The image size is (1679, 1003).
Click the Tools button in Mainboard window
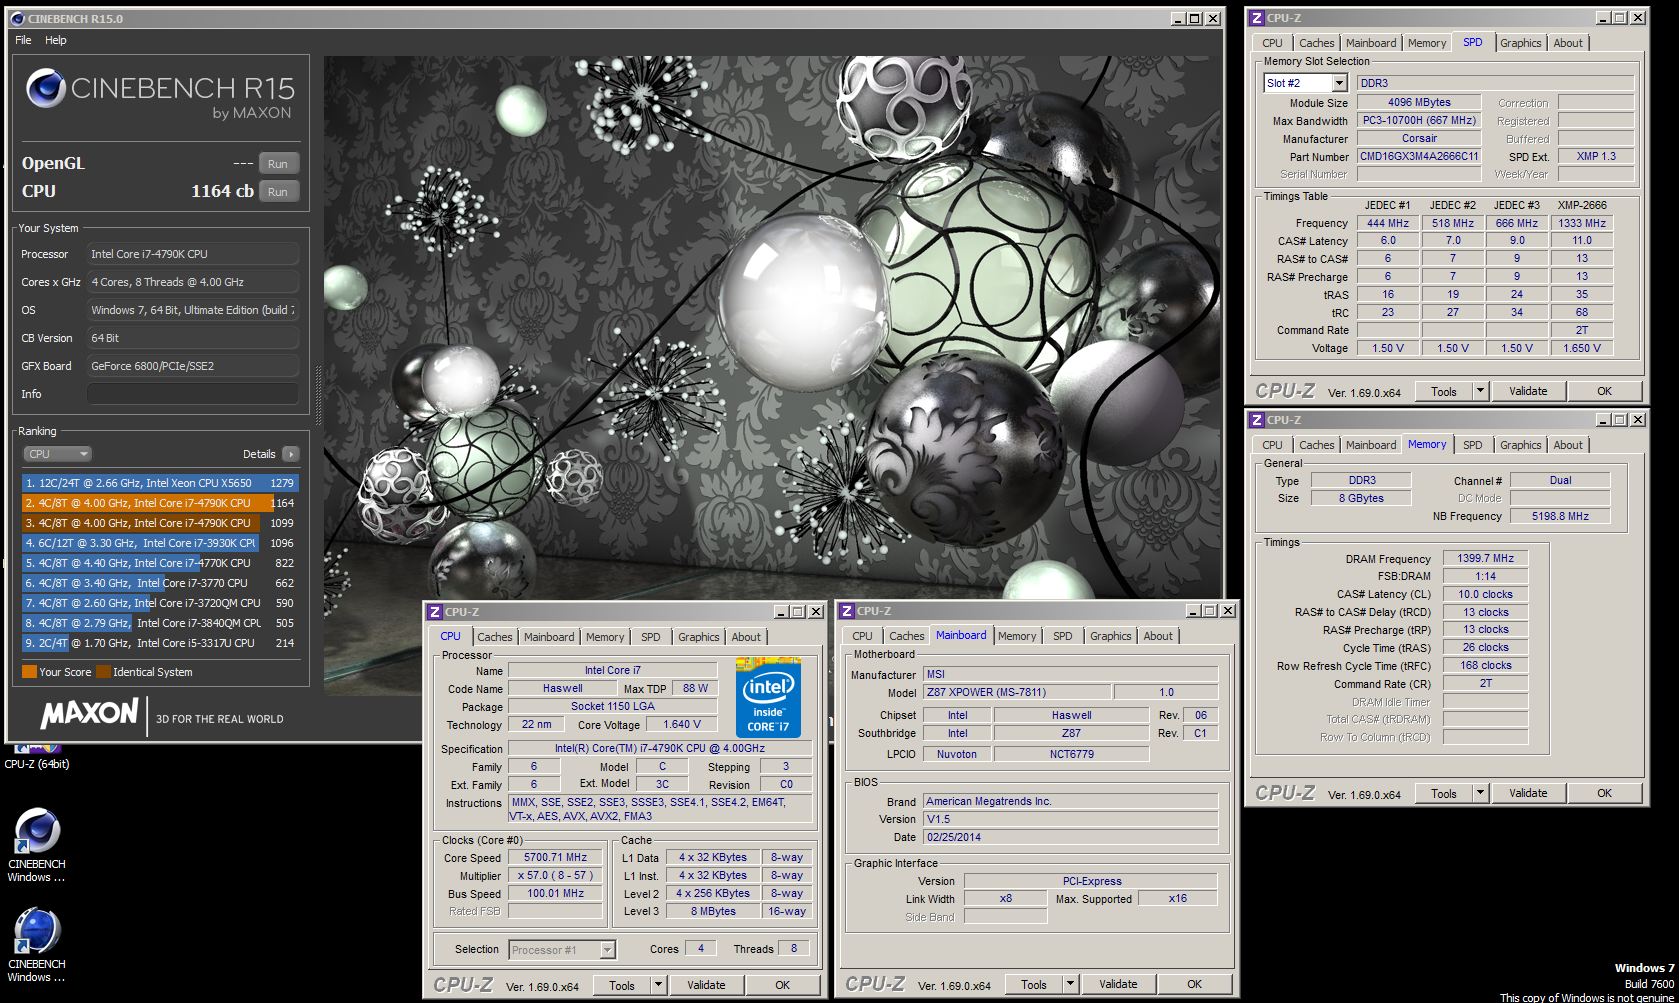1033,984
